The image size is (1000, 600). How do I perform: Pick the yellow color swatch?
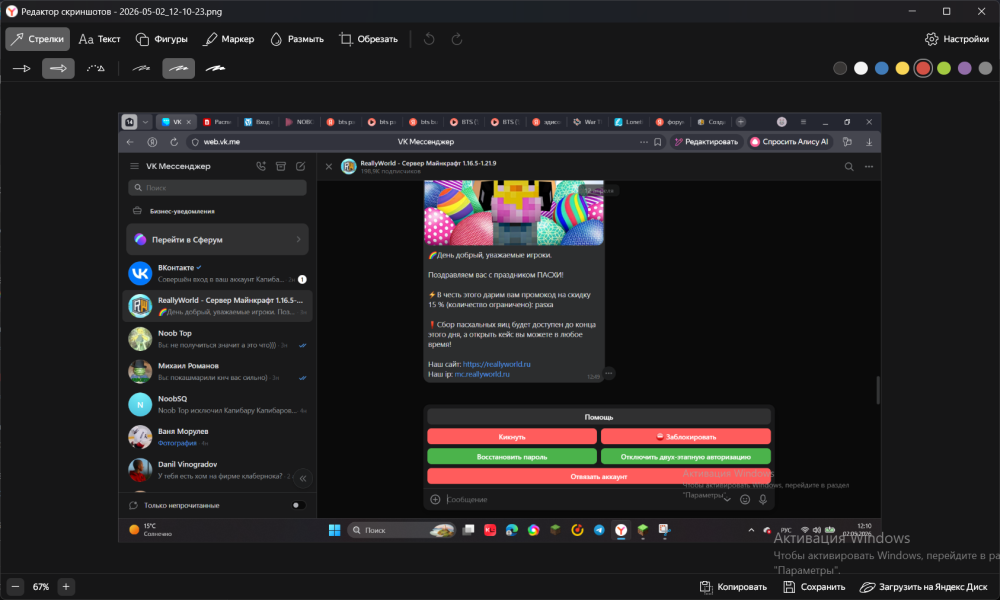click(x=902, y=68)
